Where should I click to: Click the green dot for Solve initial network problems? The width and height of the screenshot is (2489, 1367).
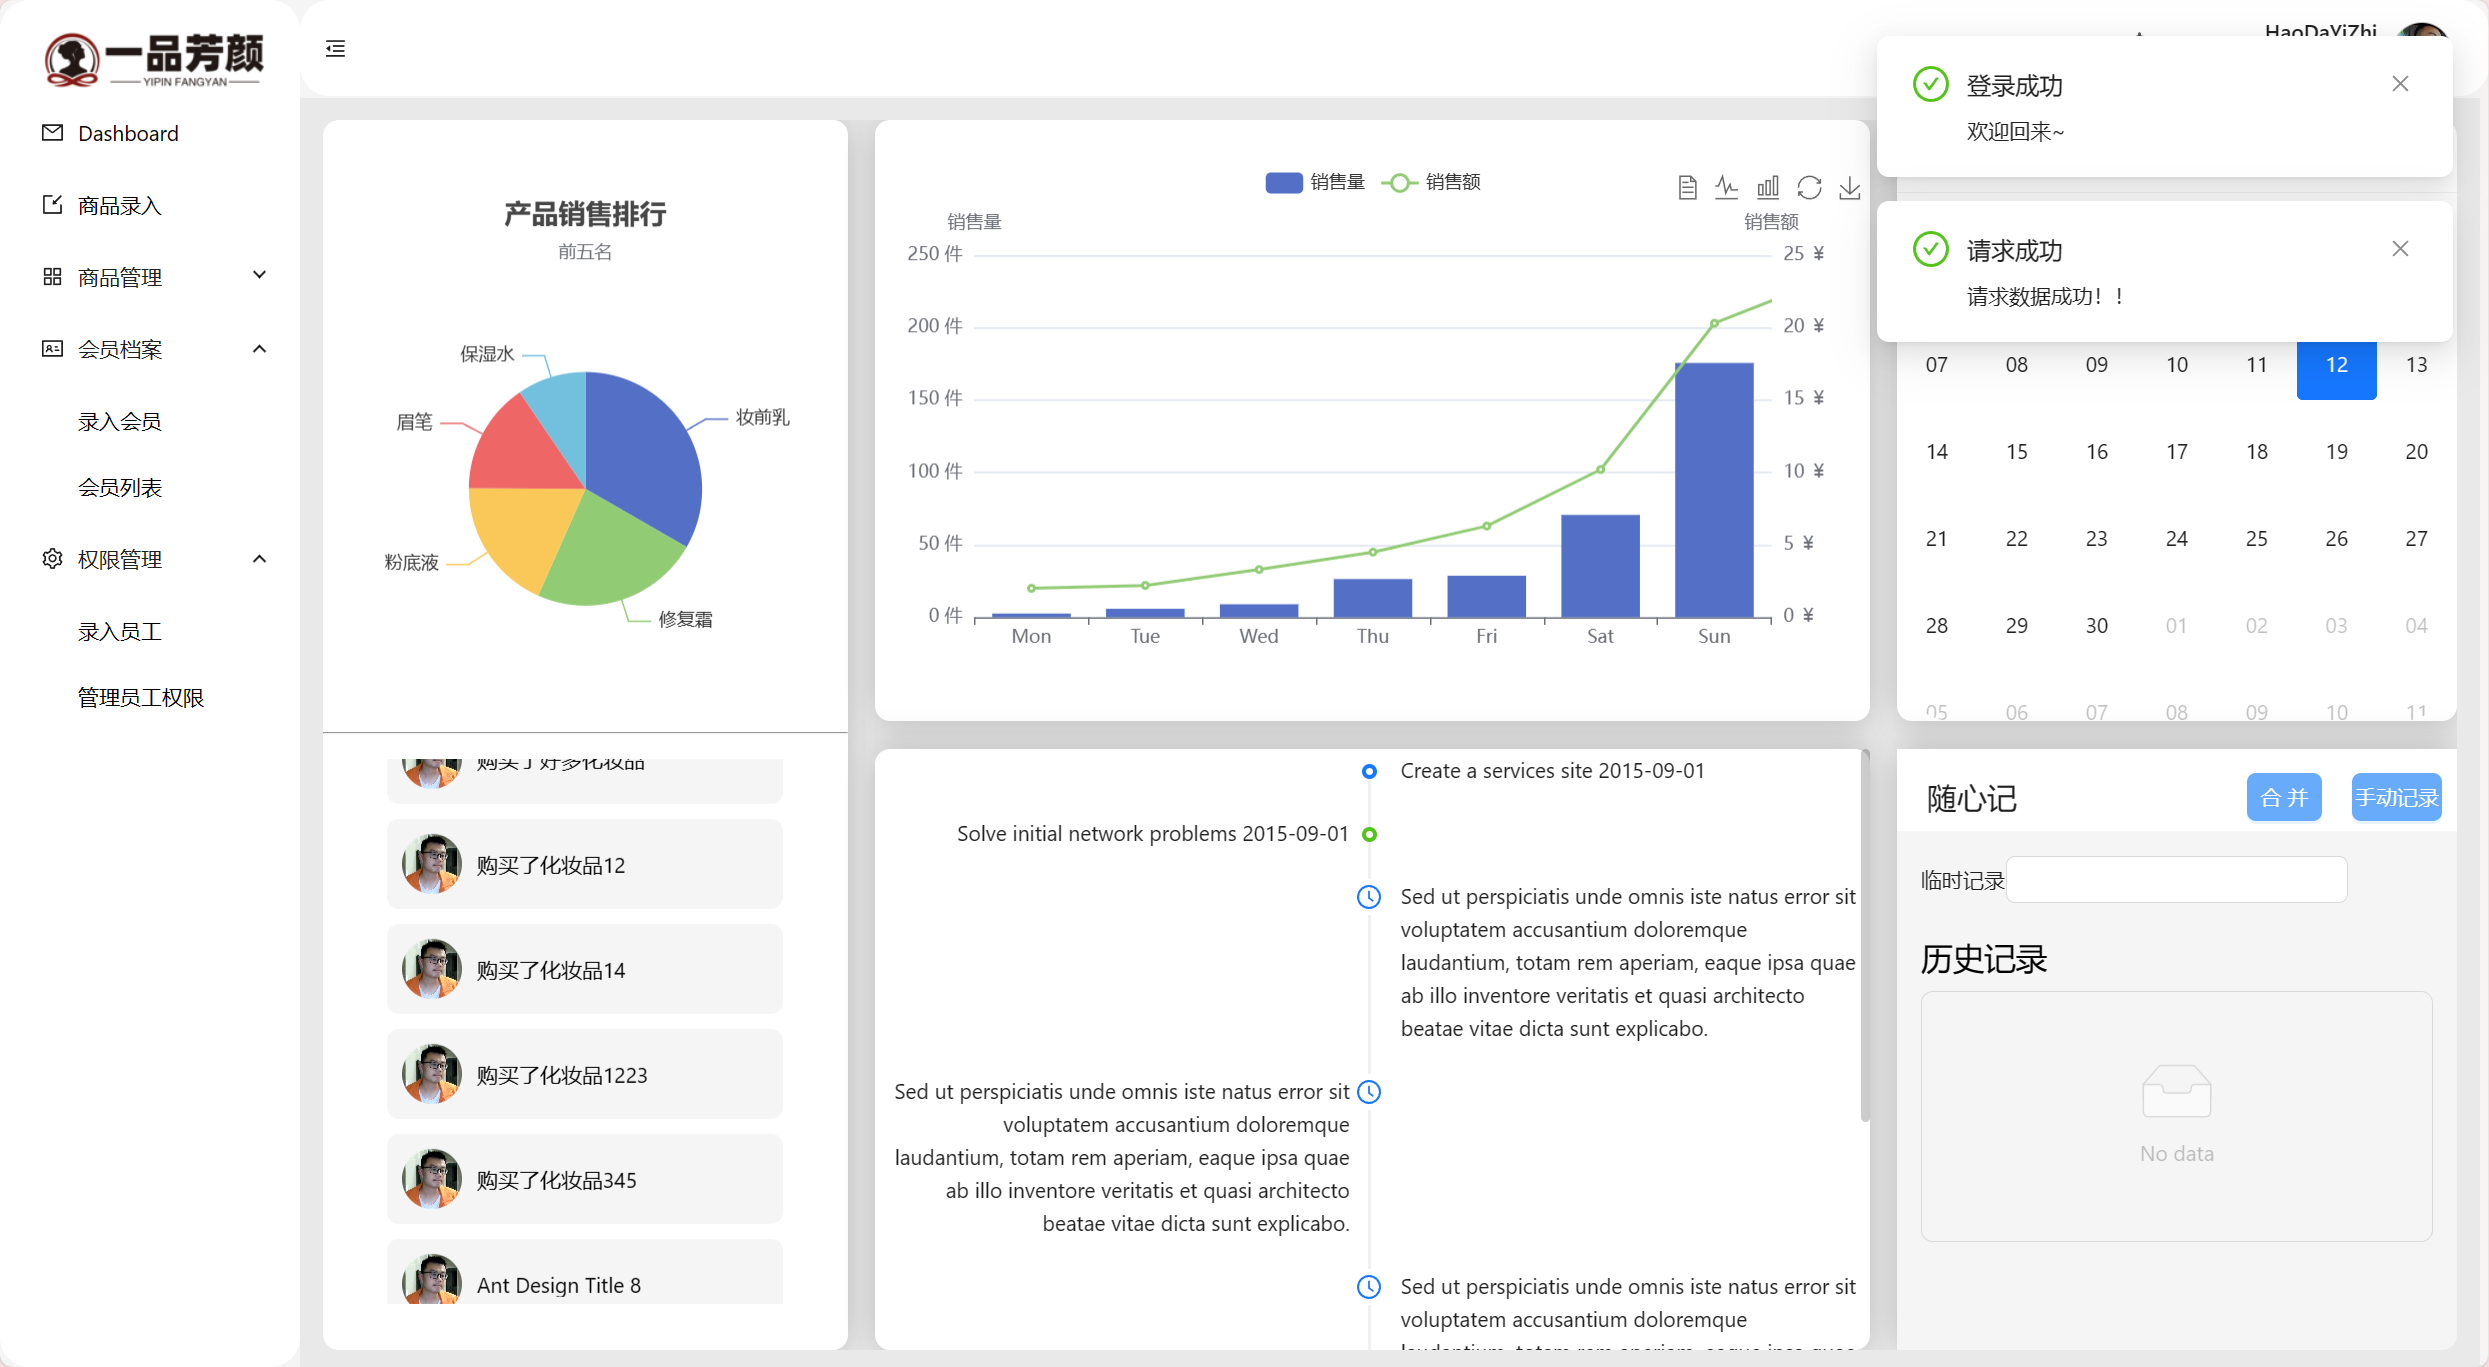tap(1369, 834)
